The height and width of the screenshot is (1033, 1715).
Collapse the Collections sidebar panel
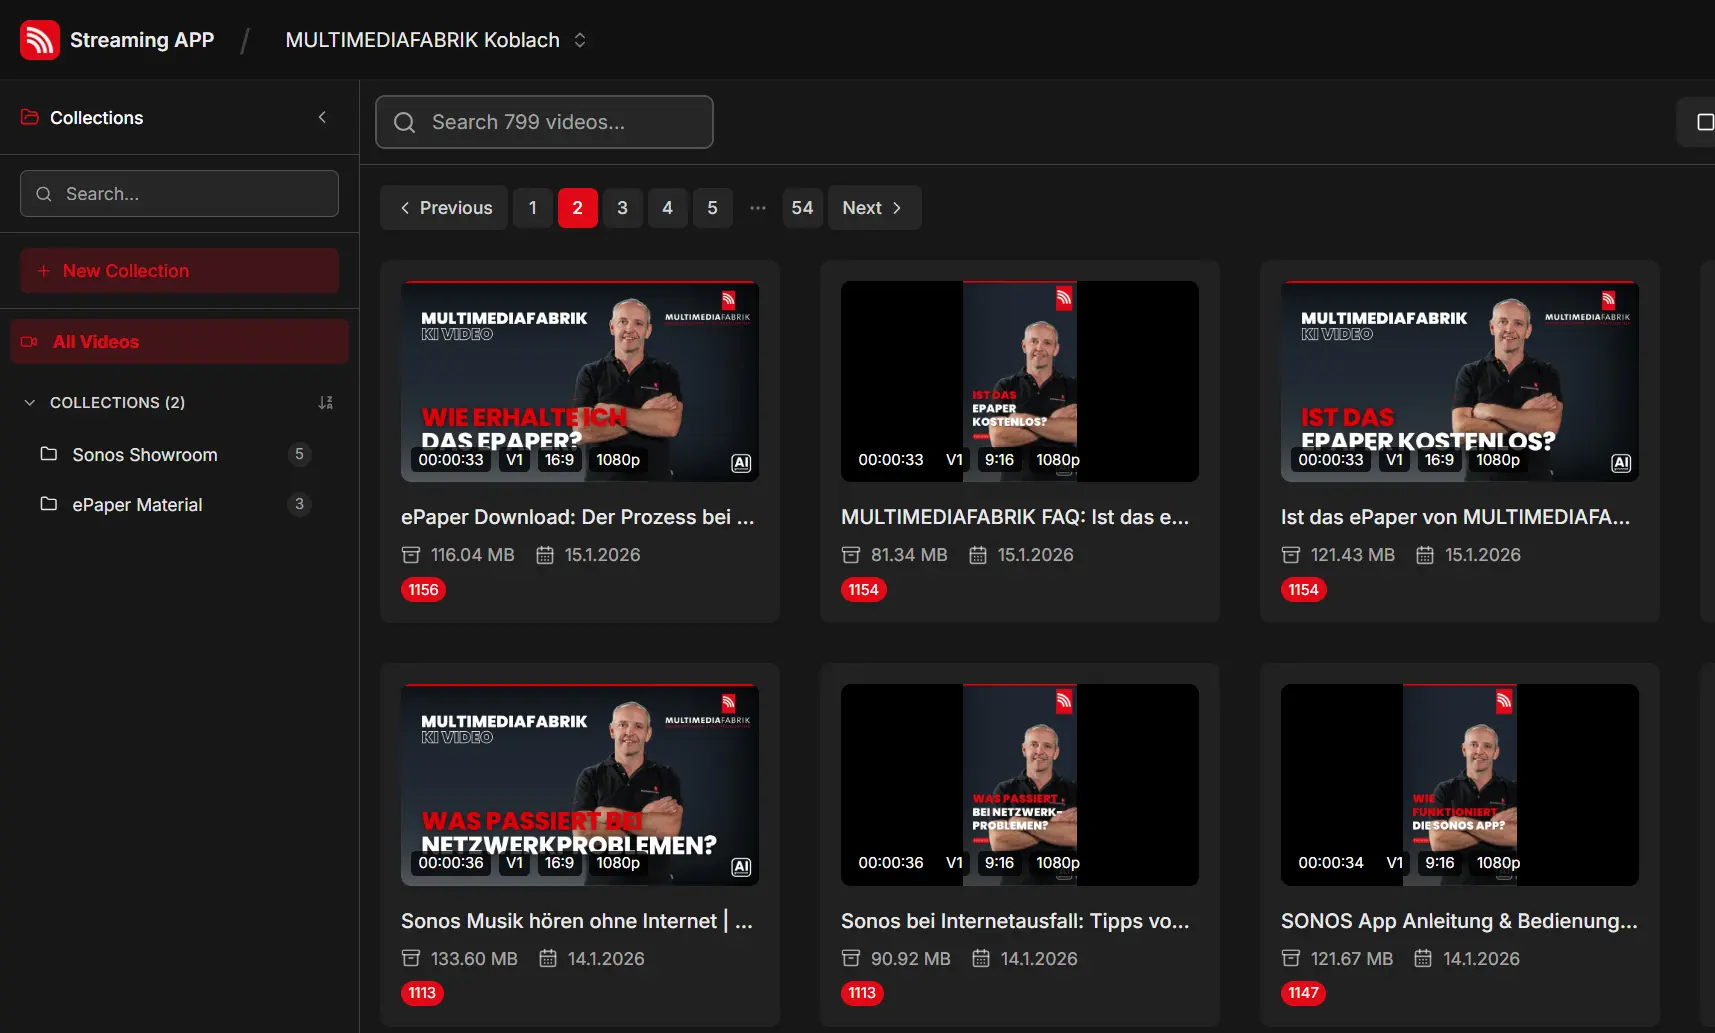pyautogui.click(x=322, y=117)
